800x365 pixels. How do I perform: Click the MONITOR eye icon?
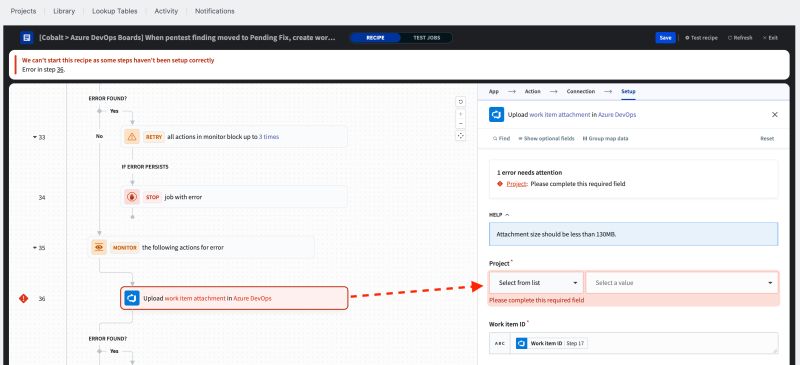(x=99, y=247)
